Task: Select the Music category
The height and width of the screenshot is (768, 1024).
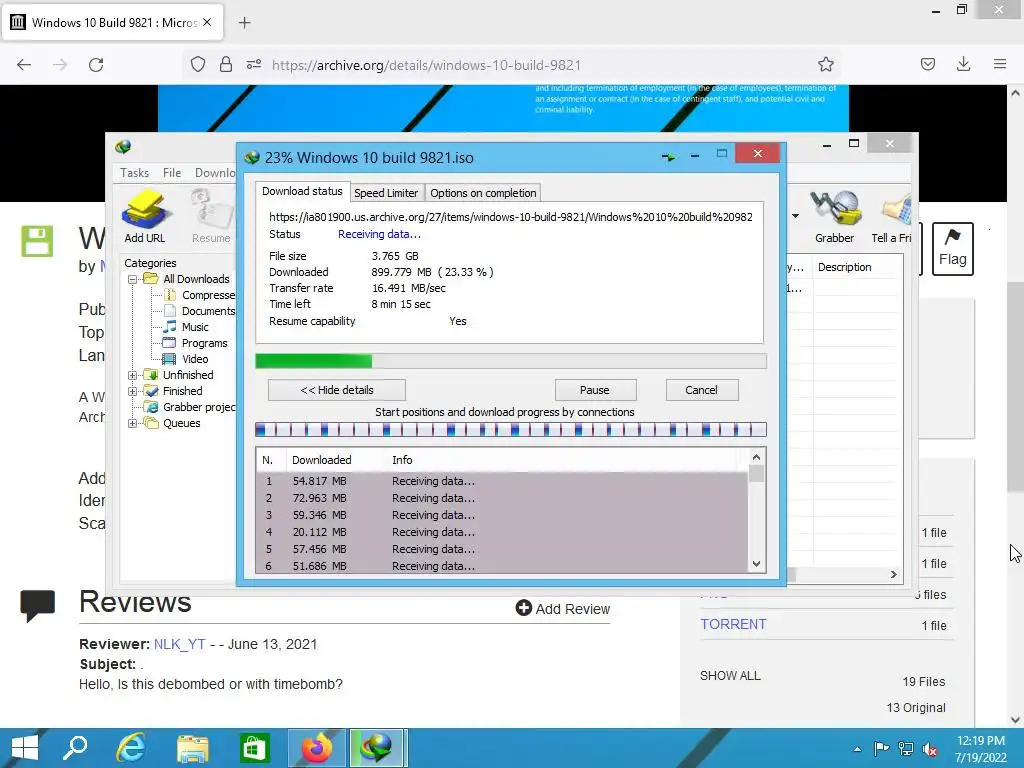Action: [195, 327]
